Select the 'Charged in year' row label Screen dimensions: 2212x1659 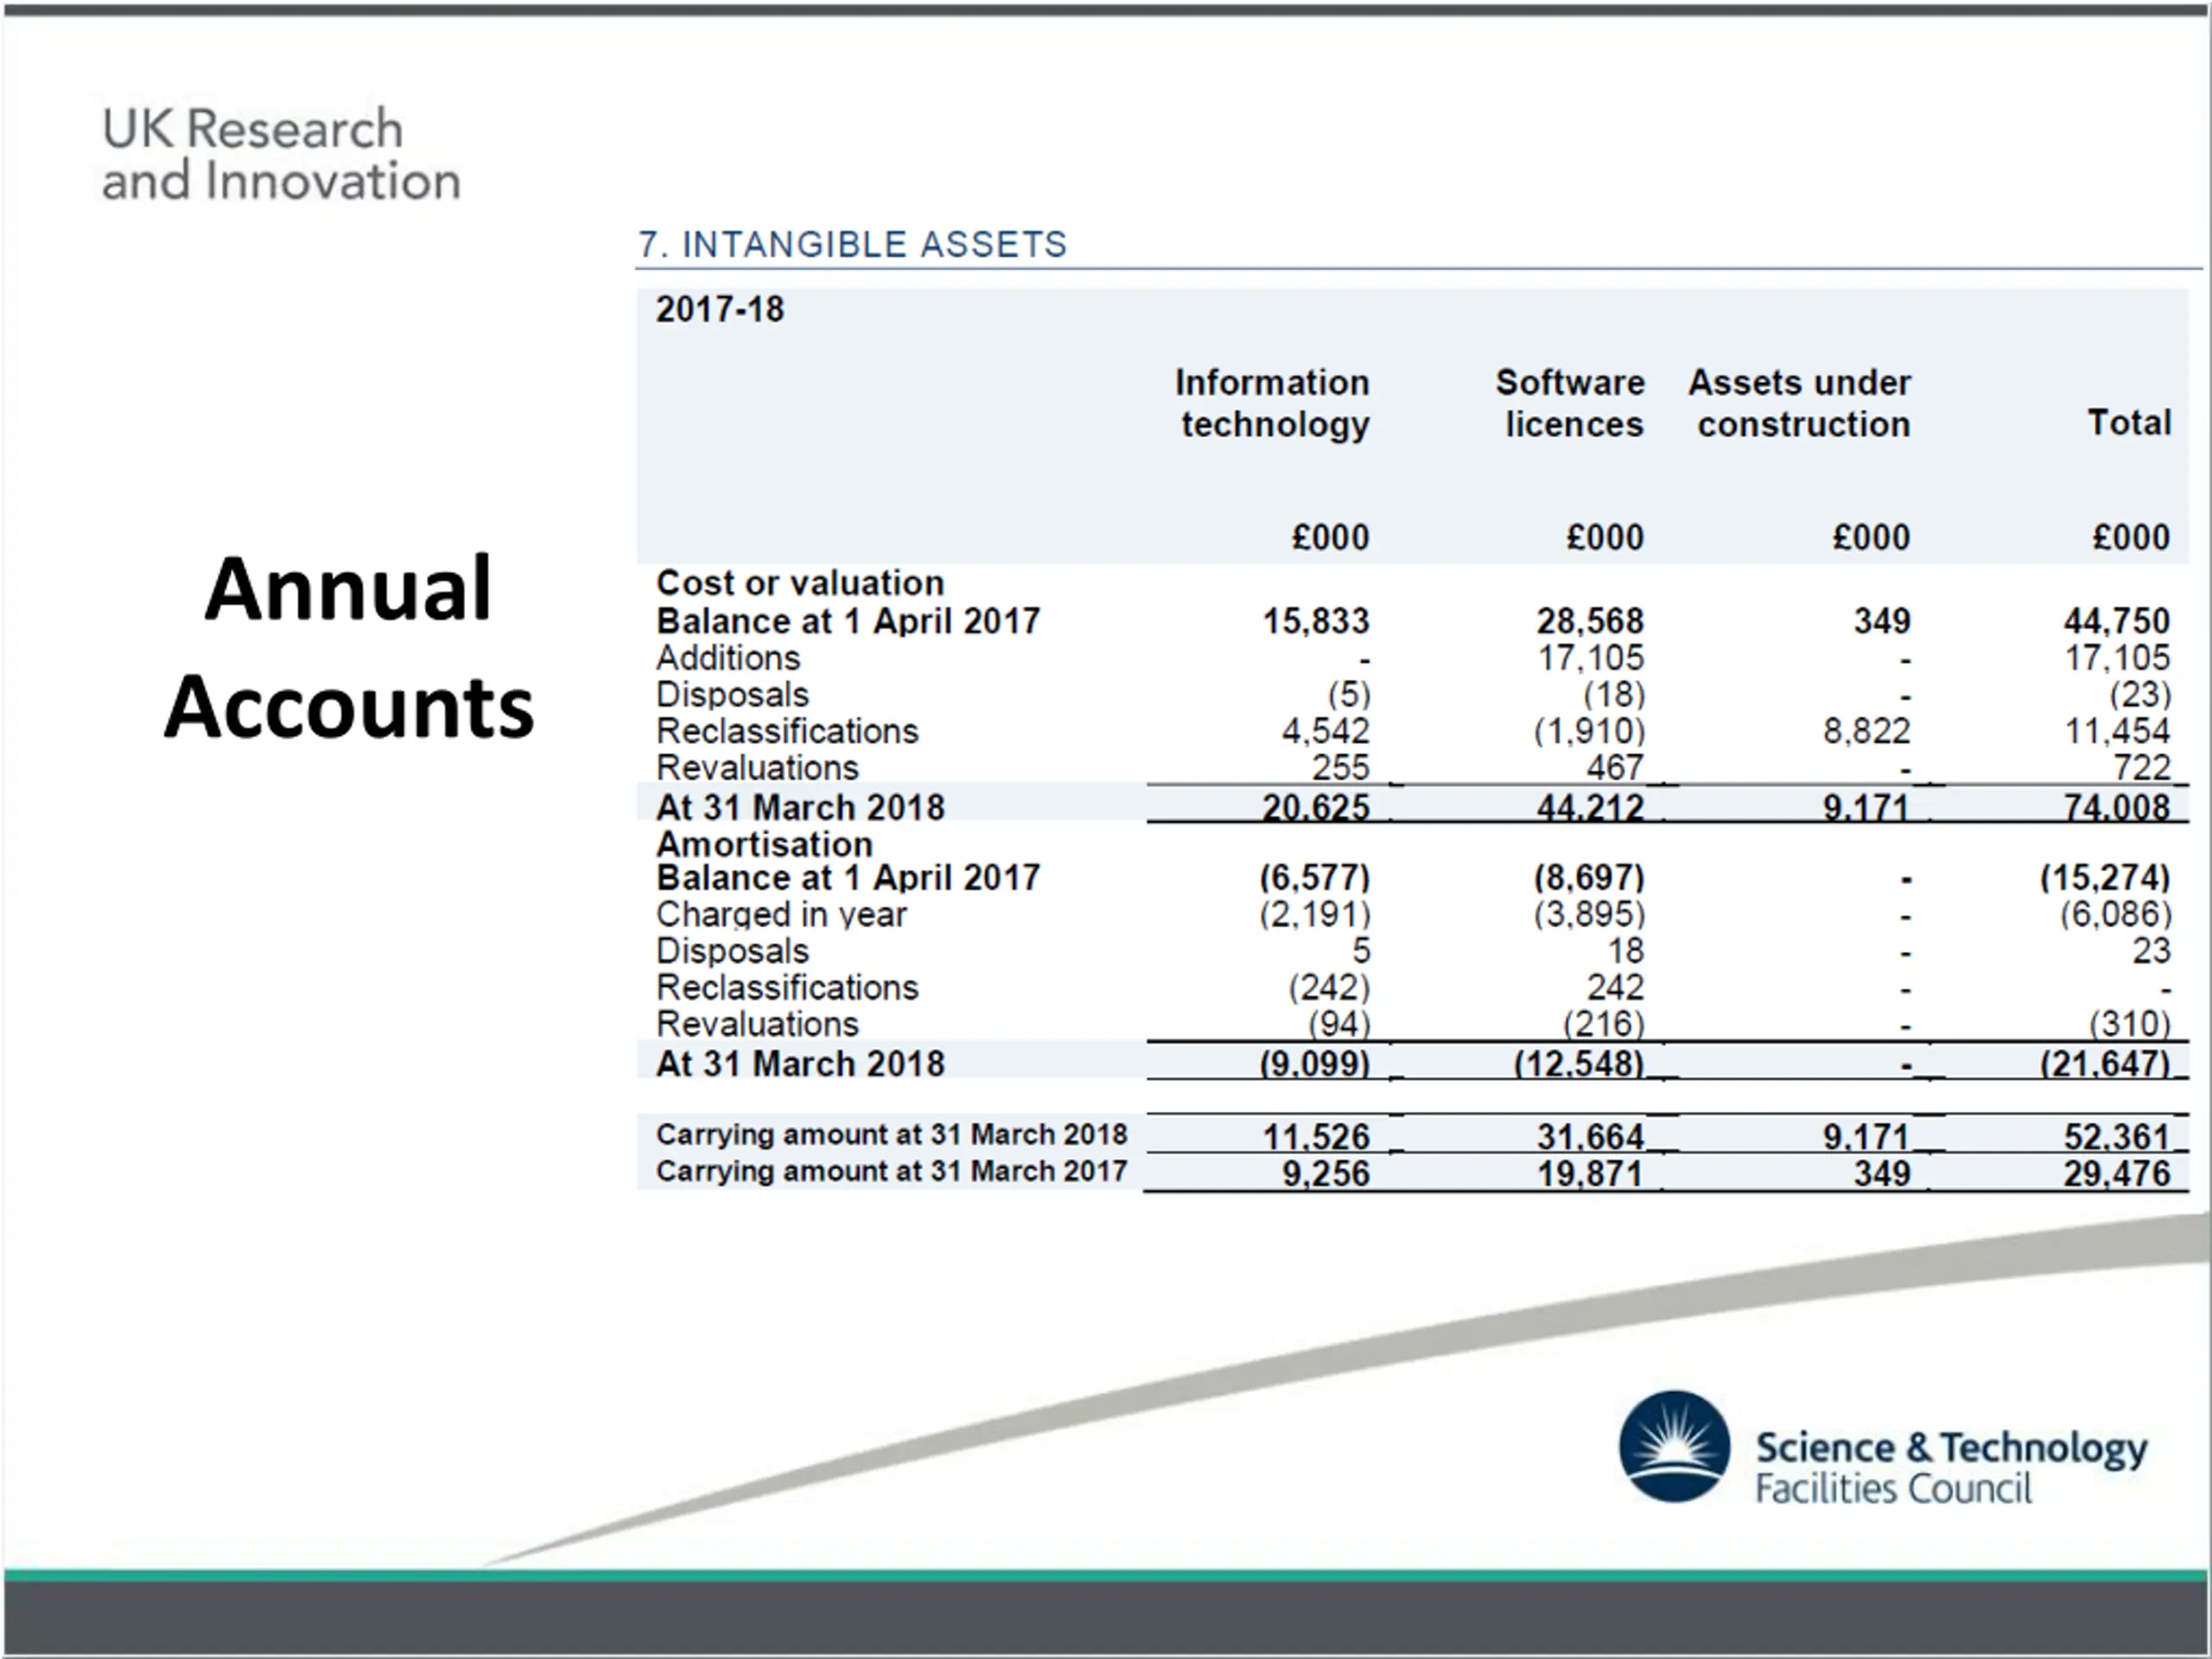pos(781,914)
